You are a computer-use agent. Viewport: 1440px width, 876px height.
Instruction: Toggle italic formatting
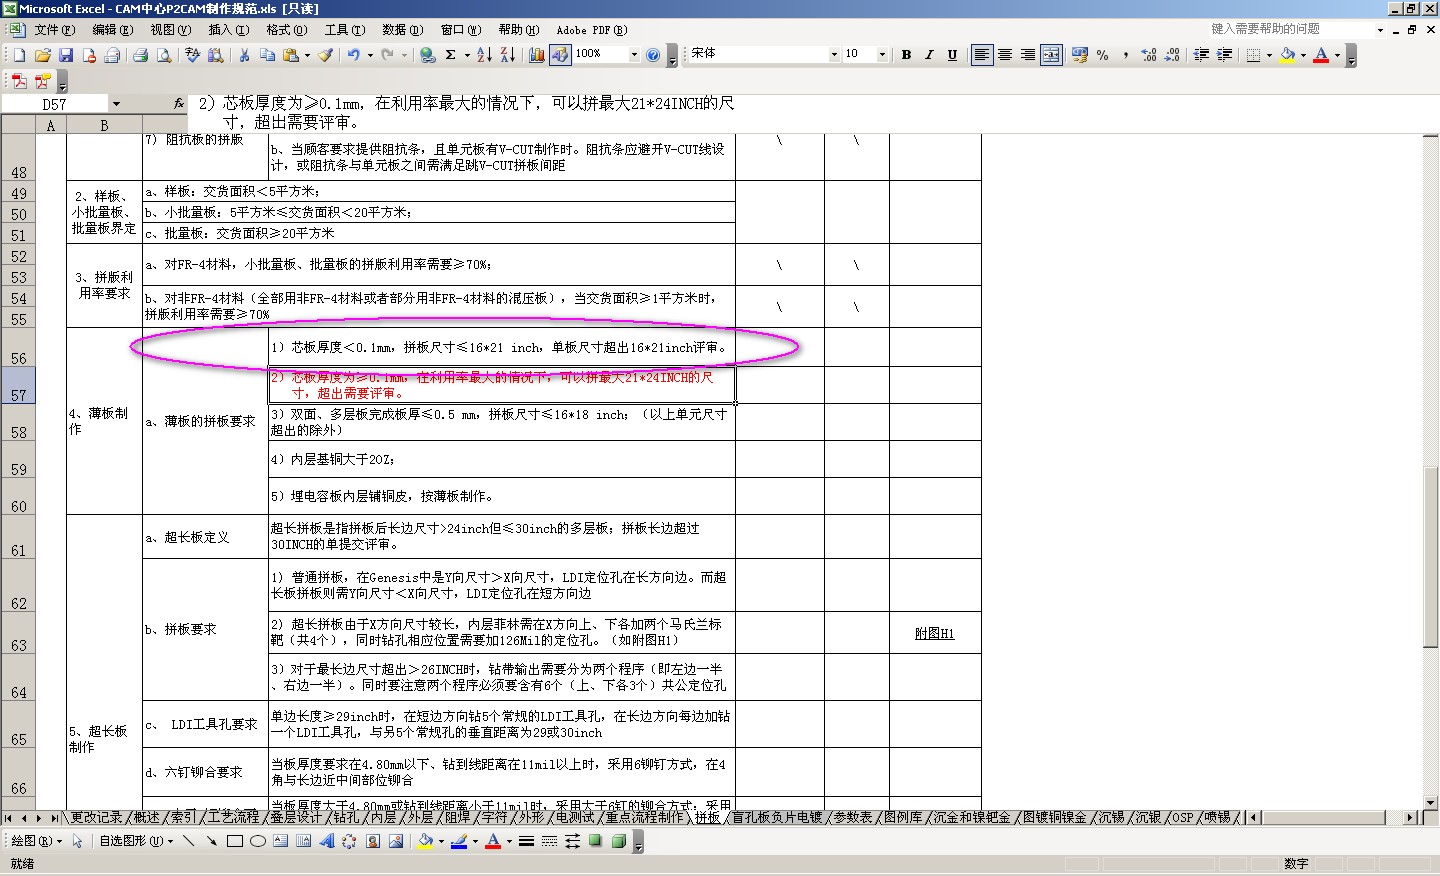[x=929, y=55]
